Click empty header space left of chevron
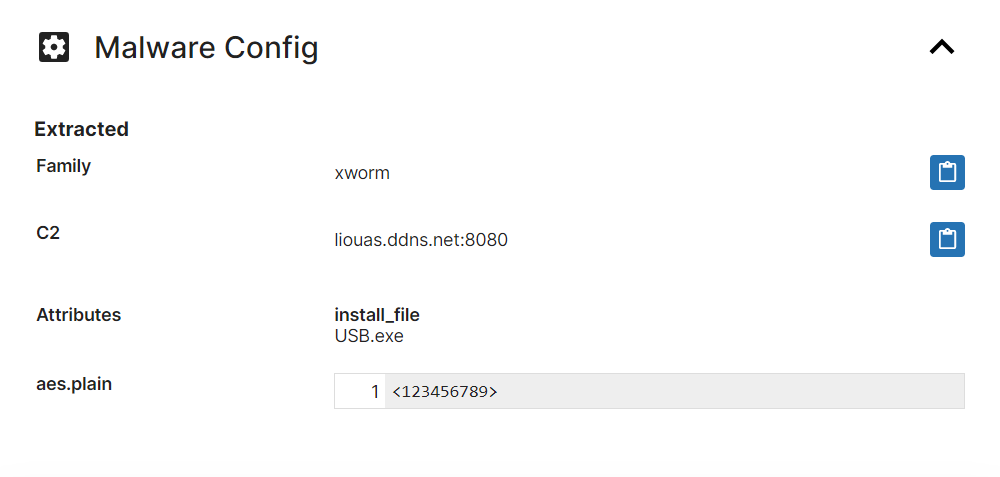Viewport: 1000px width, 477px height. (622, 48)
